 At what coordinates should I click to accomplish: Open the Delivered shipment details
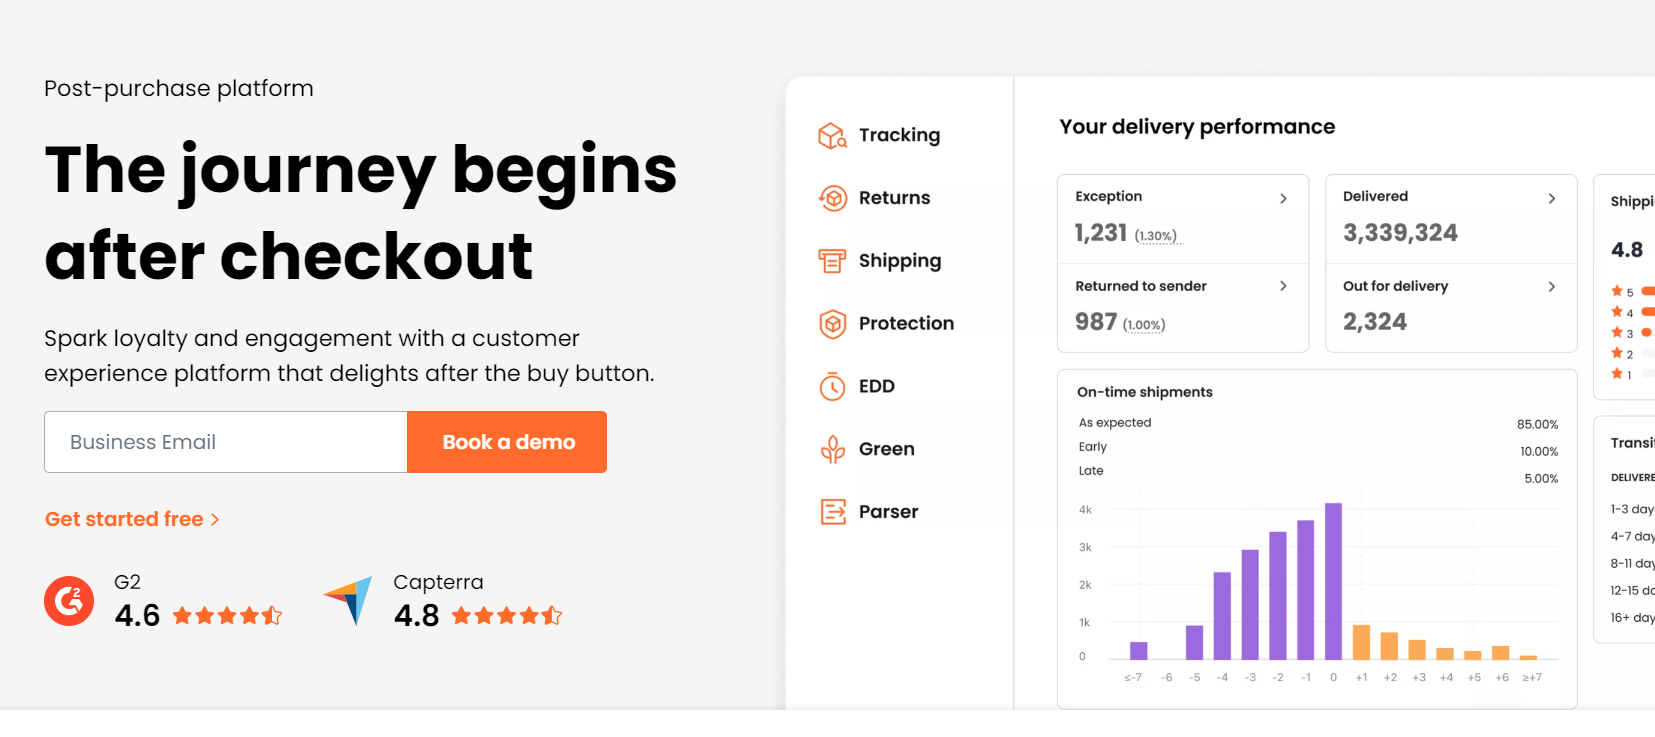pyautogui.click(x=1552, y=198)
